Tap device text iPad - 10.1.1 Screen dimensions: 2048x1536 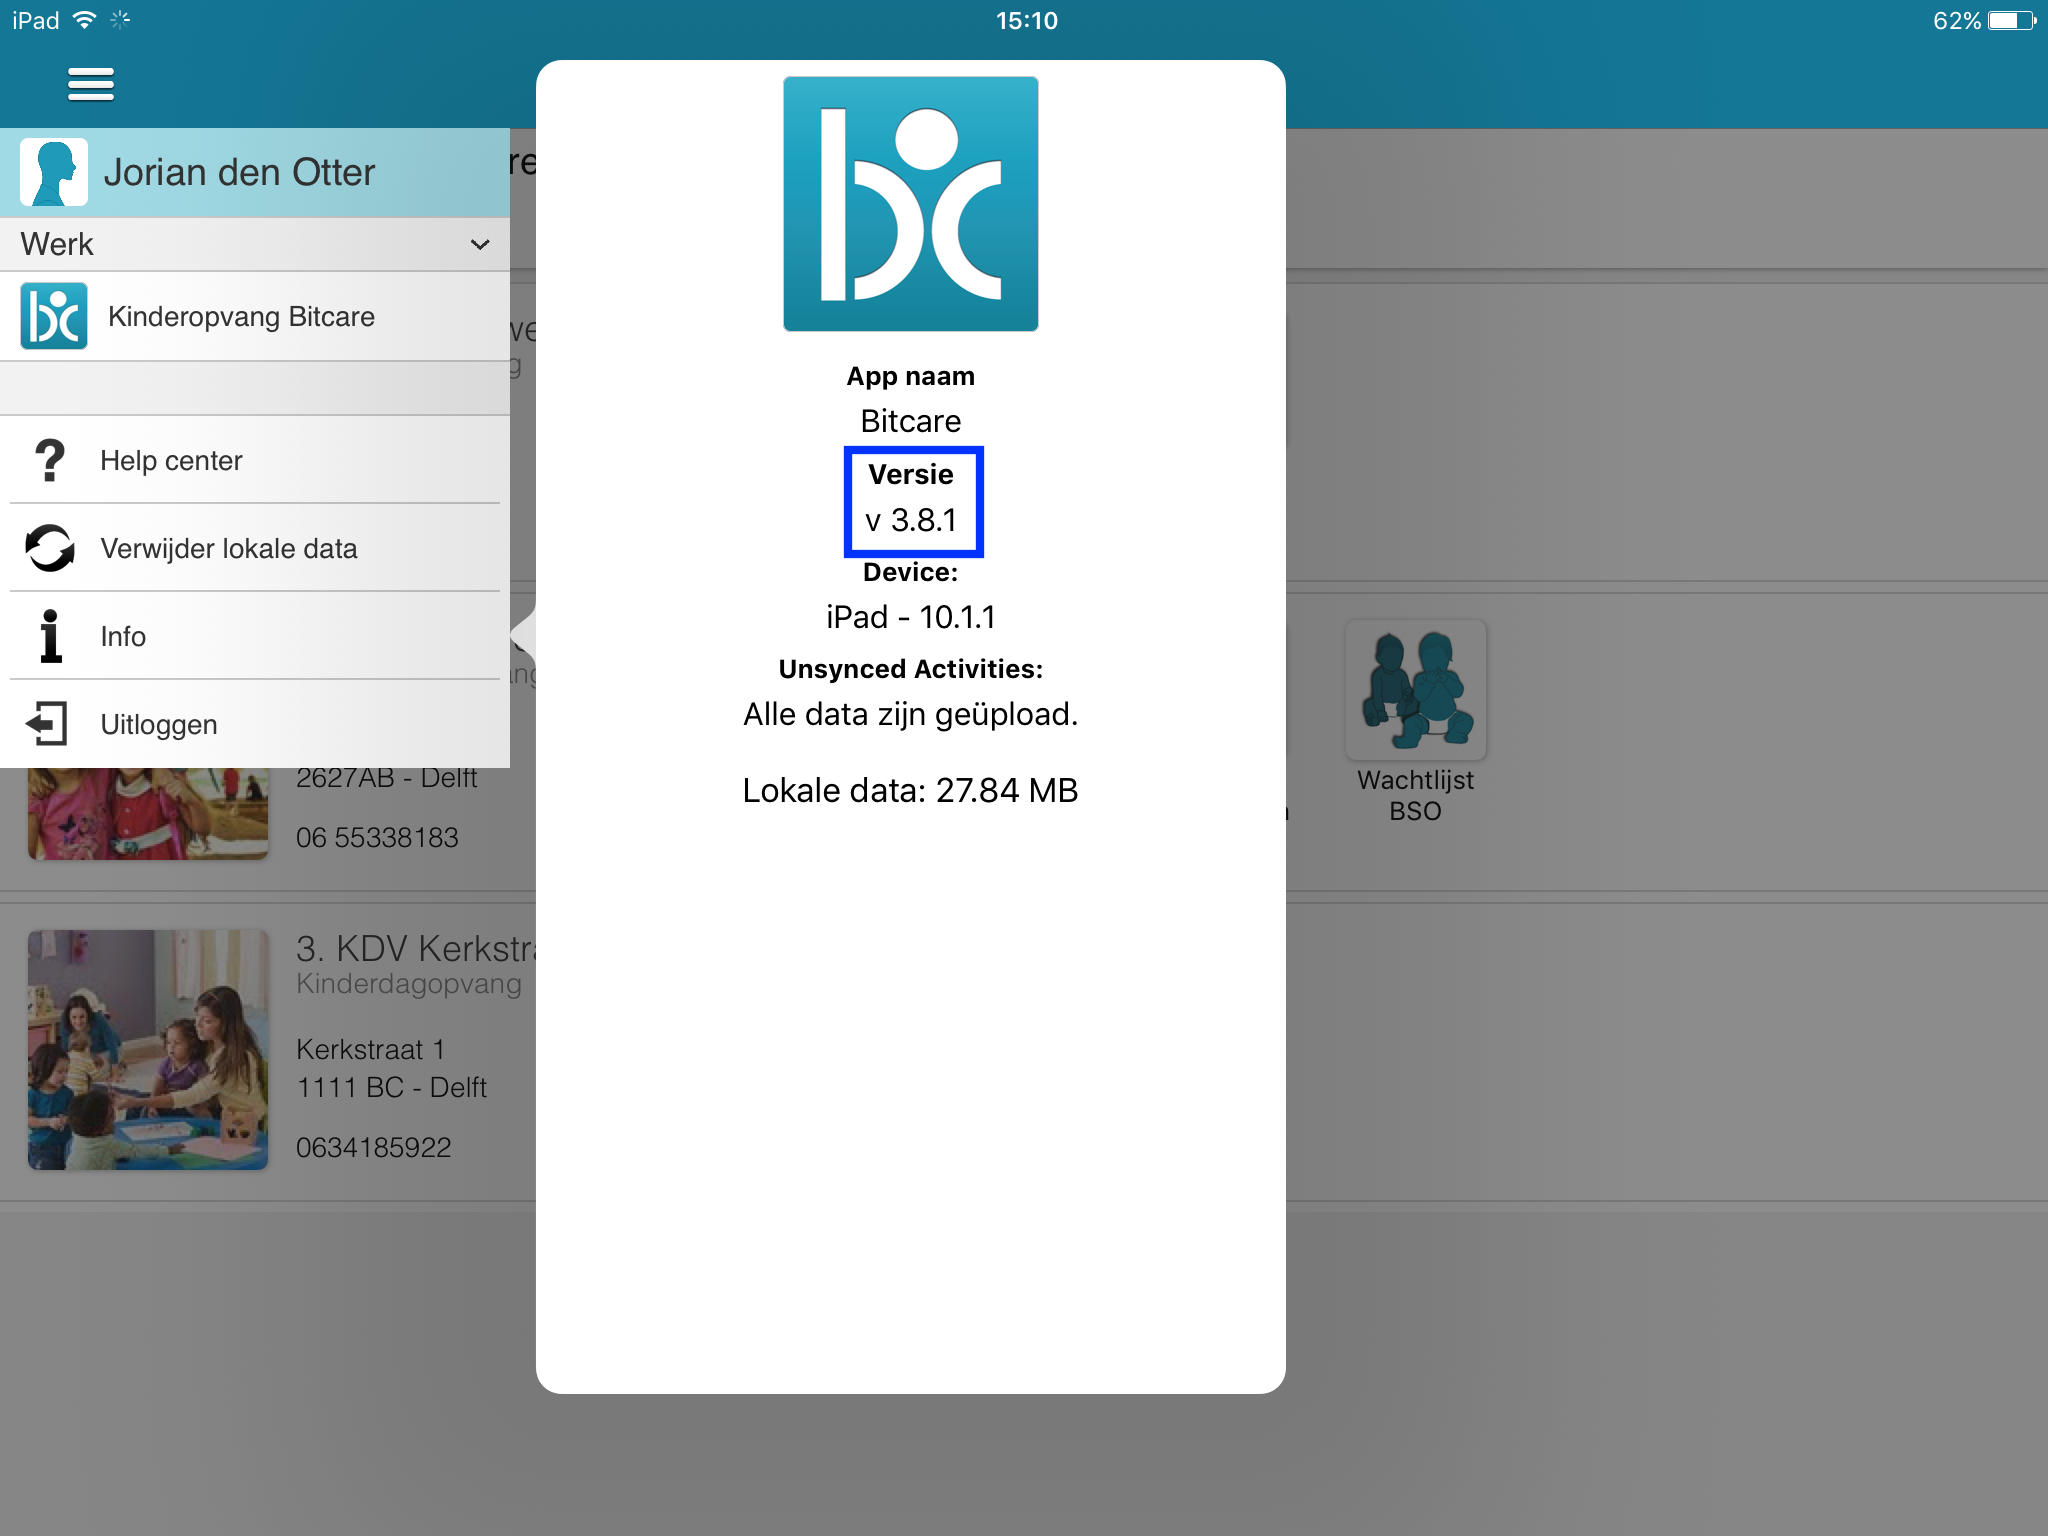click(910, 617)
